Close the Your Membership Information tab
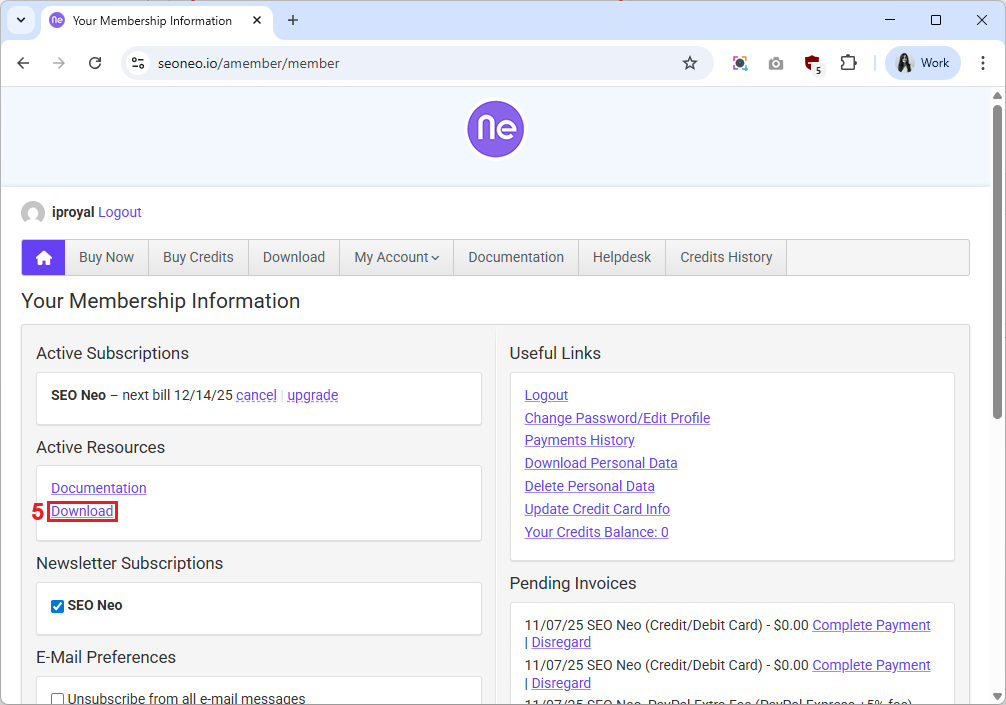Image resolution: width=1006 pixels, height=705 pixels. coord(257,21)
